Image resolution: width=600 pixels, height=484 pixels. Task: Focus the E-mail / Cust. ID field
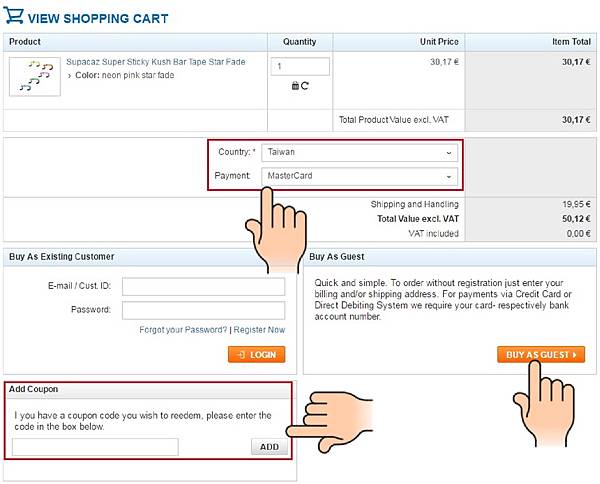(x=203, y=286)
